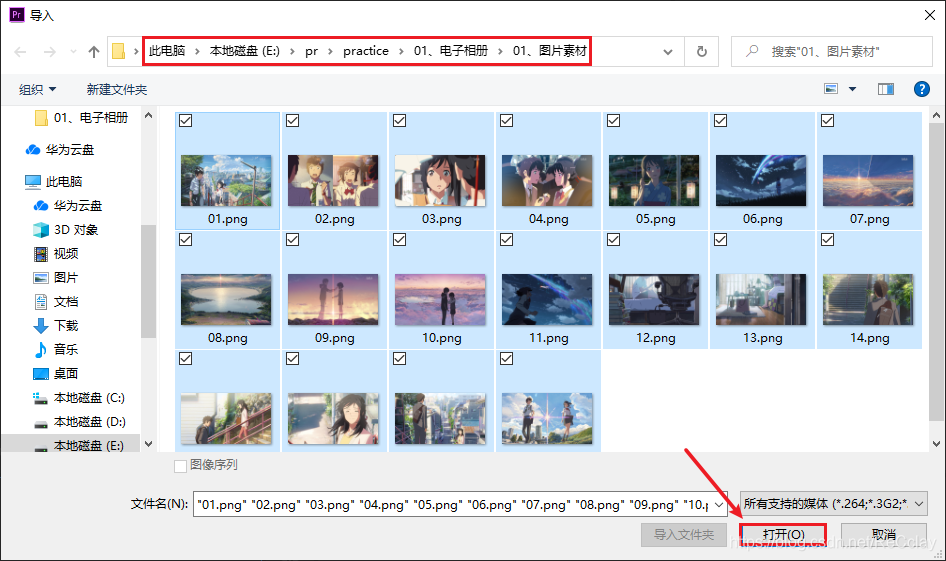Click the search magnifier icon
The height and width of the screenshot is (561, 946).
point(752,51)
